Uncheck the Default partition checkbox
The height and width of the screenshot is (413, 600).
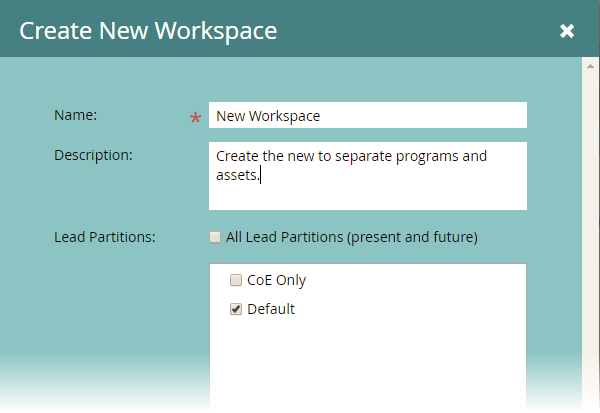click(236, 310)
